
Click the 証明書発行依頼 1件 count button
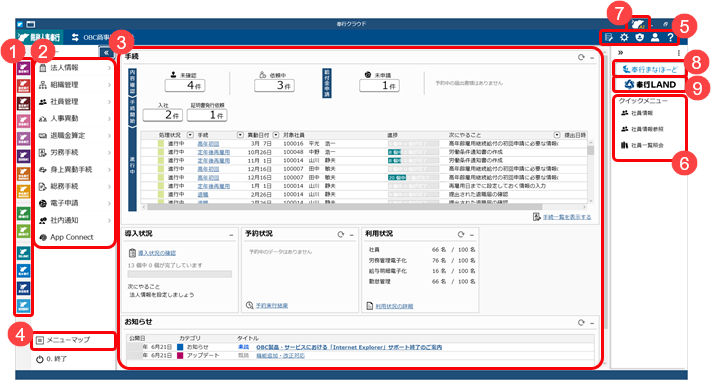pos(207,115)
